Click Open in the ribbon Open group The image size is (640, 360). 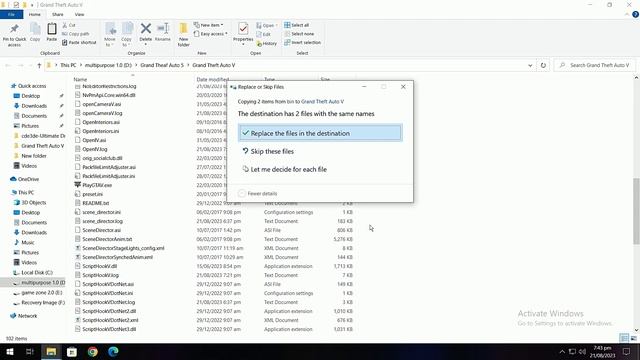(x=267, y=25)
